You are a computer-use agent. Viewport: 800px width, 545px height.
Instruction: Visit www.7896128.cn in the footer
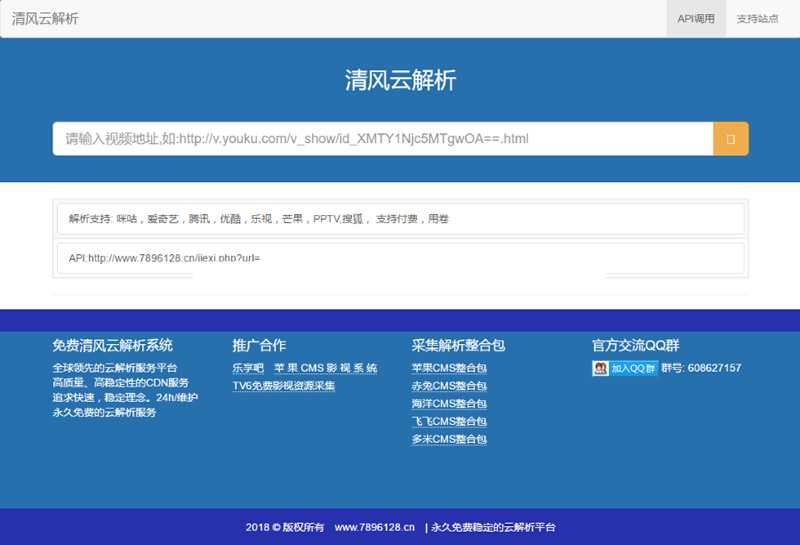pyautogui.click(x=374, y=527)
